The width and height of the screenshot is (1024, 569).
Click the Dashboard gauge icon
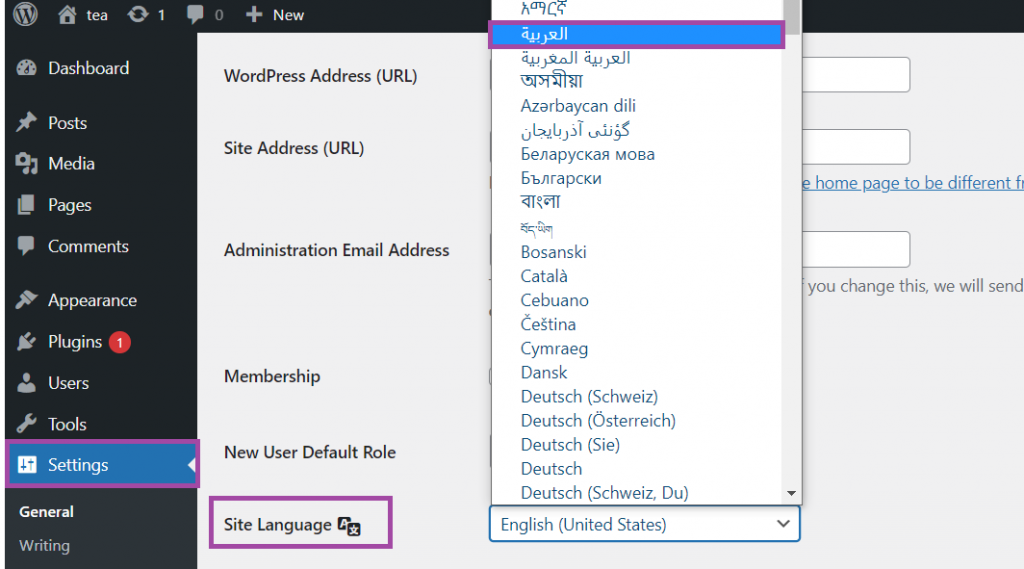point(27,68)
